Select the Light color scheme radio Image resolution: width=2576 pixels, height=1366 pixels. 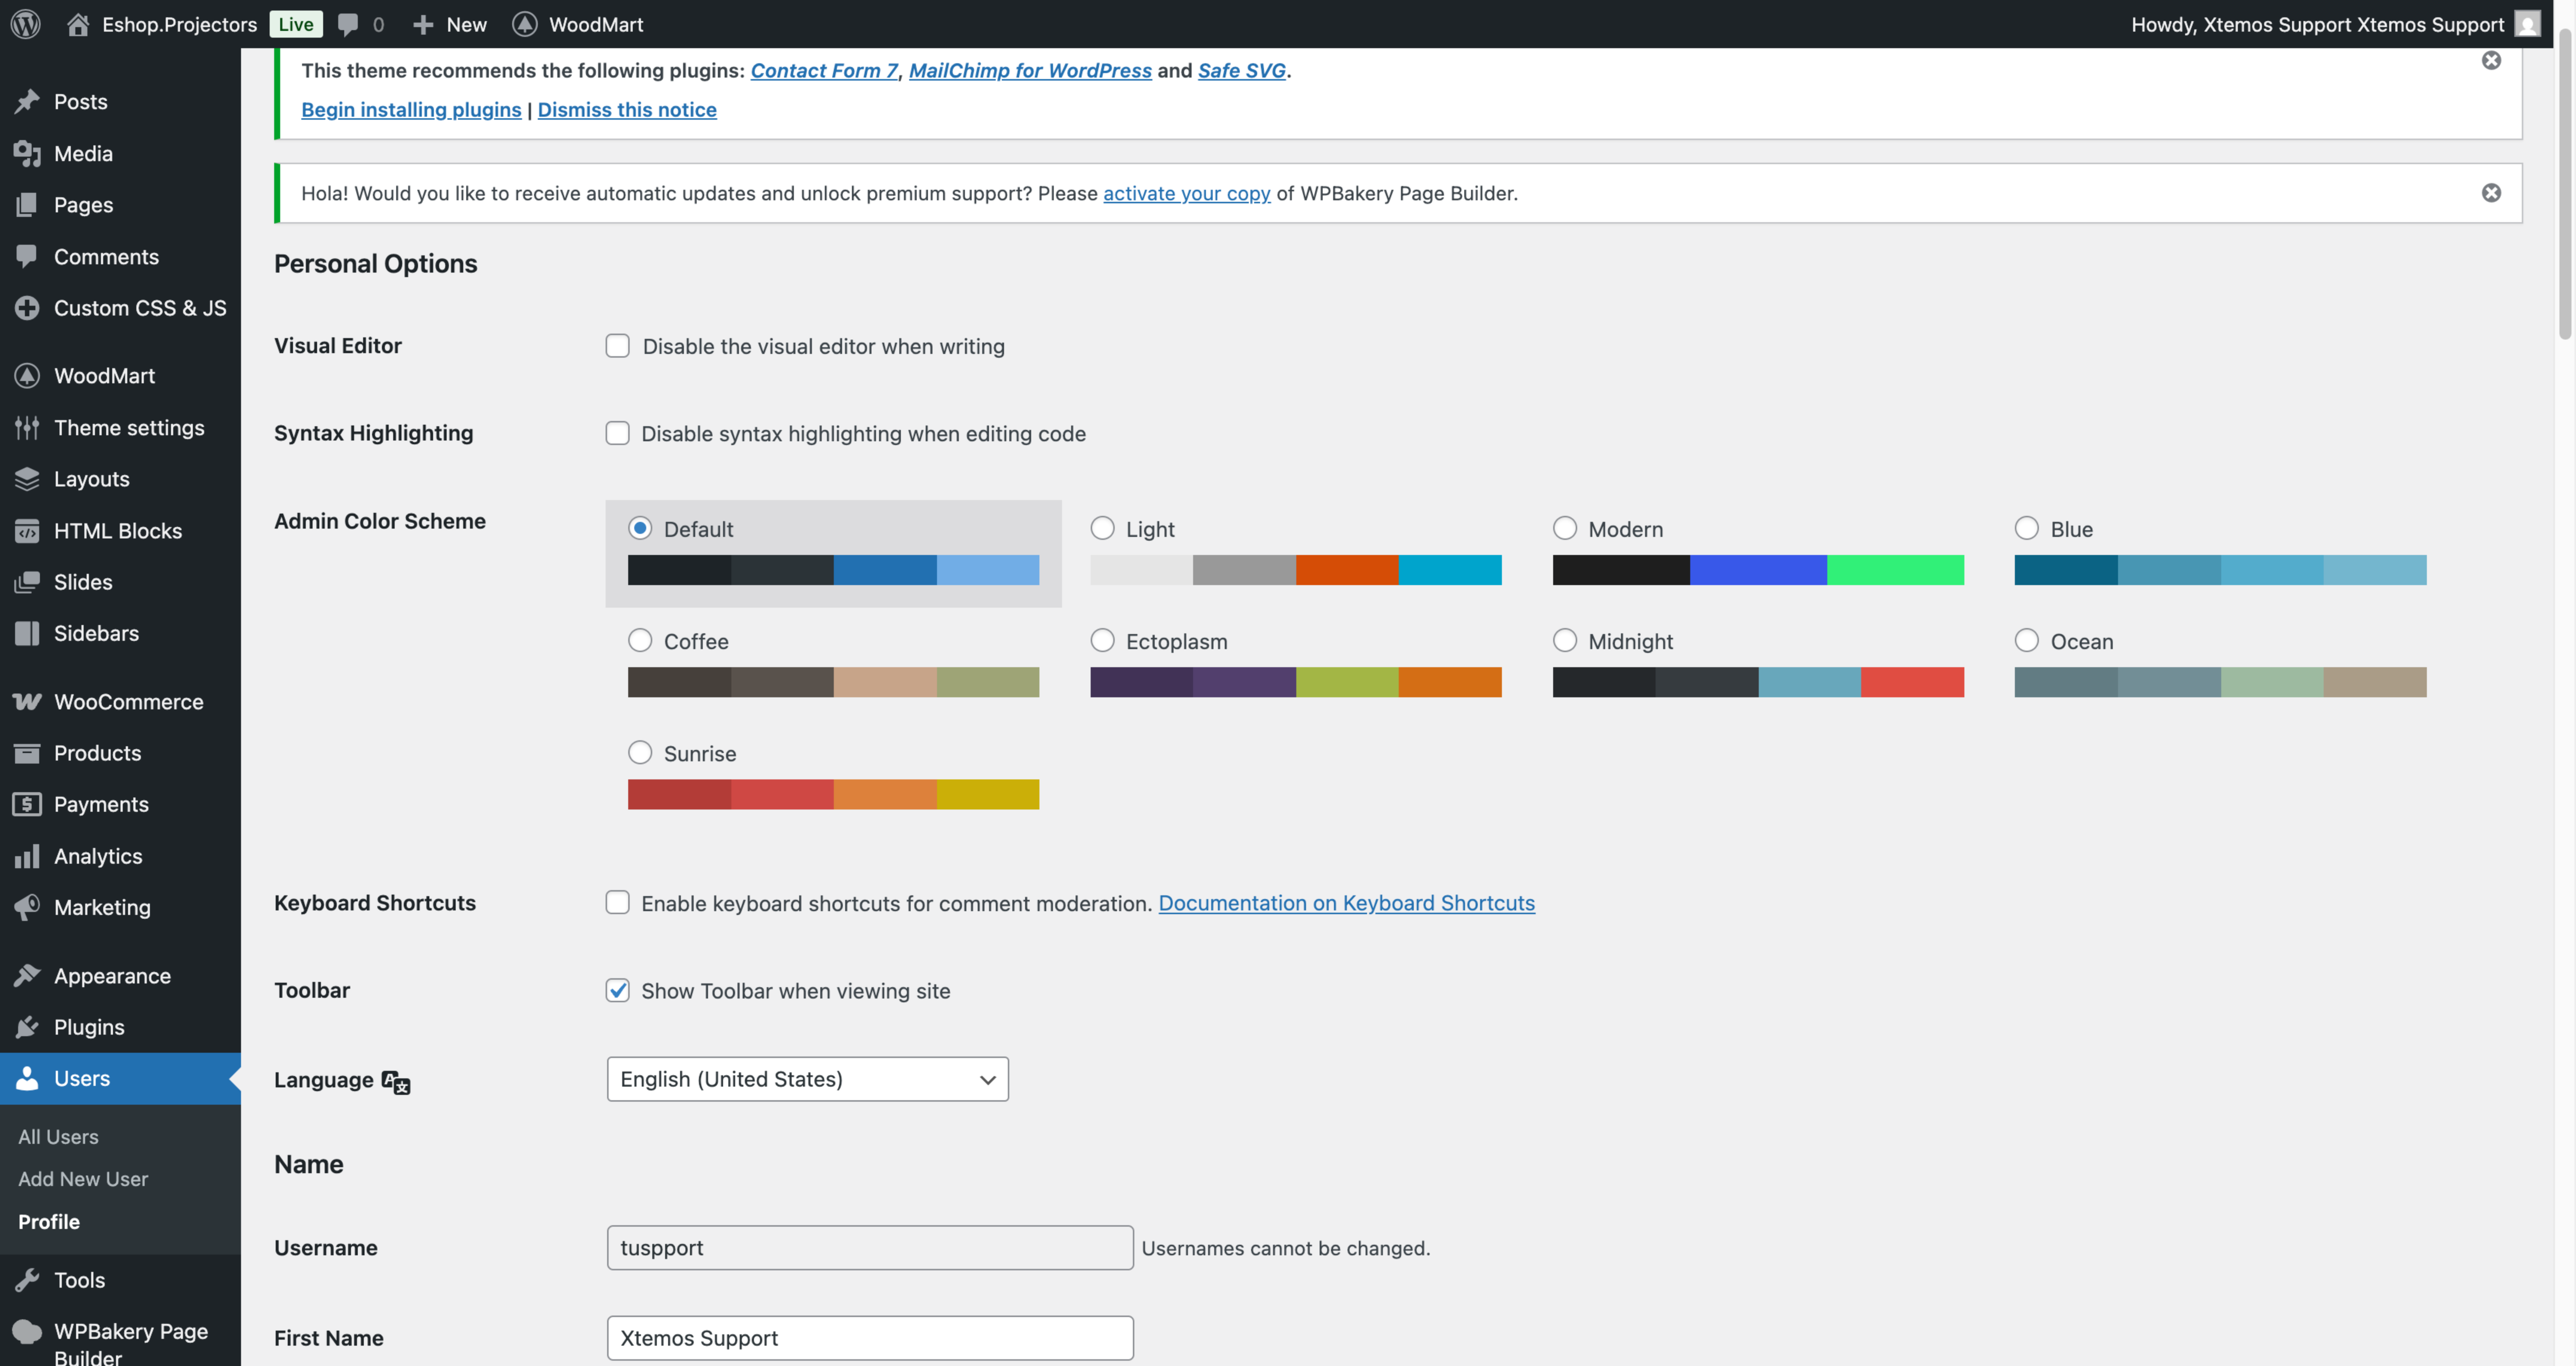pos(1102,528)
